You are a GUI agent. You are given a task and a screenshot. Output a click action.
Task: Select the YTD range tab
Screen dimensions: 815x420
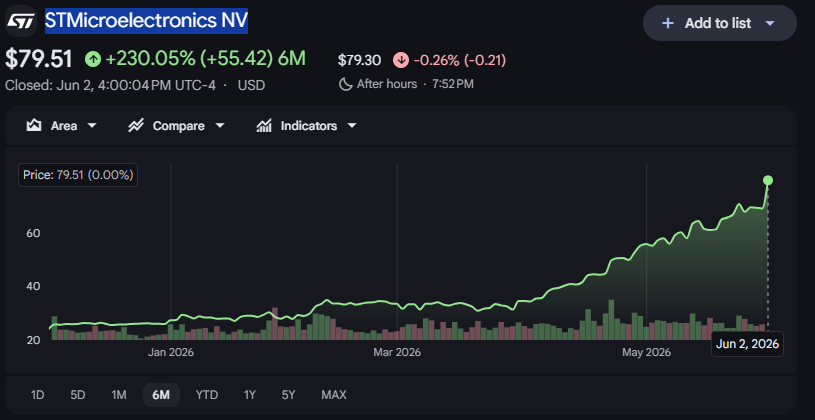pos(206,395)
